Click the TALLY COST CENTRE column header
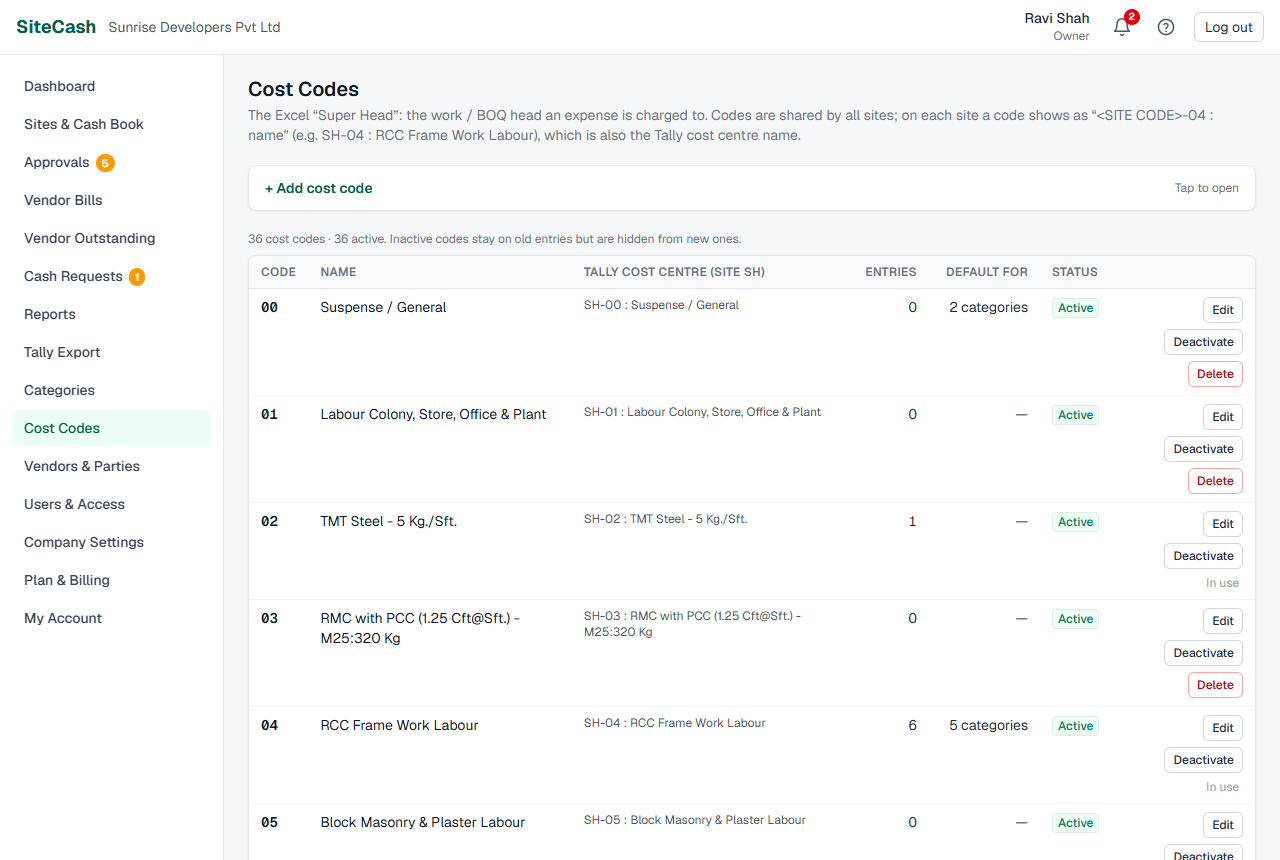 pyautogui.click(x=675, y=272)
